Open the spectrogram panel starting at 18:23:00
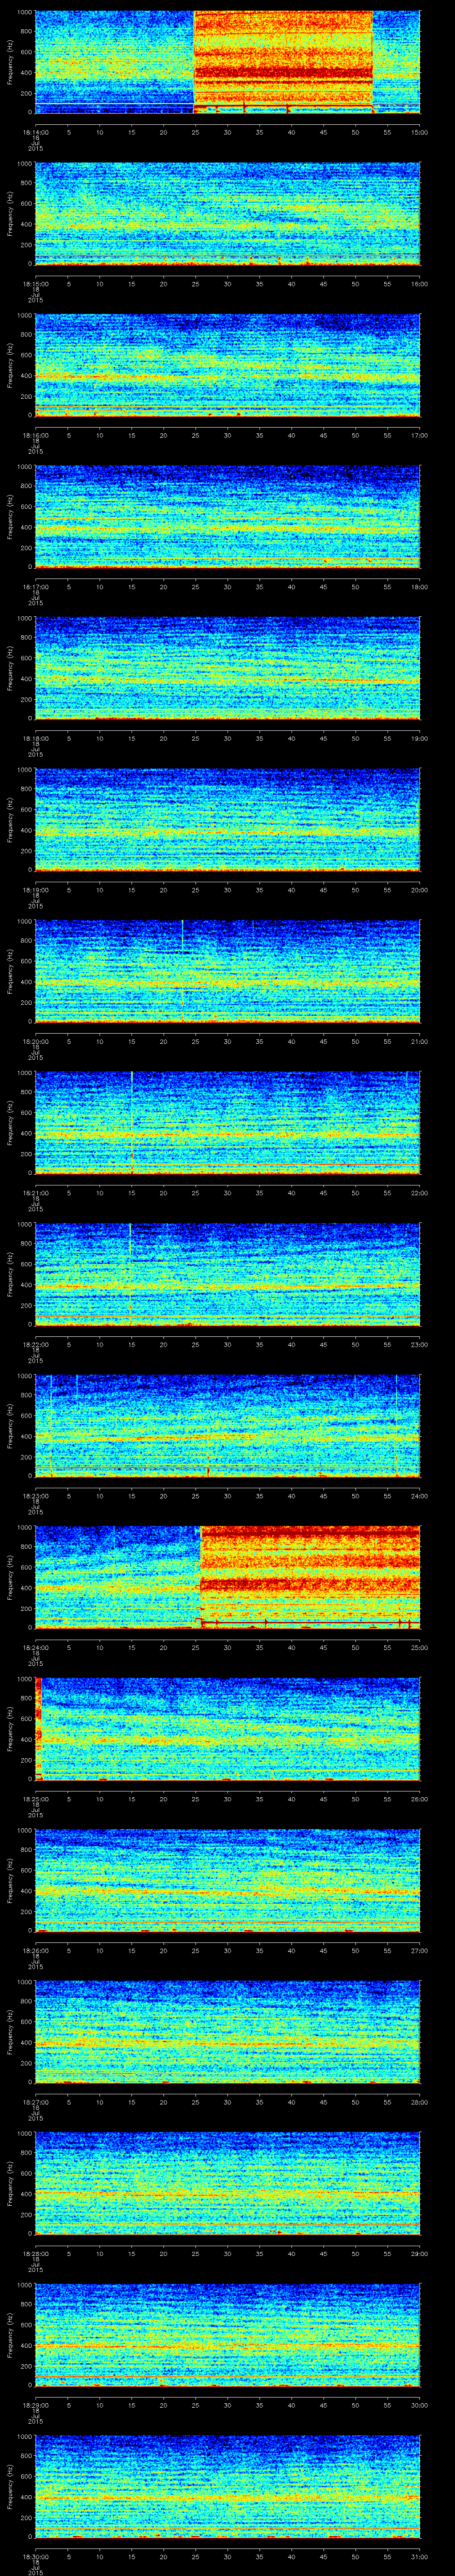 228,1426
